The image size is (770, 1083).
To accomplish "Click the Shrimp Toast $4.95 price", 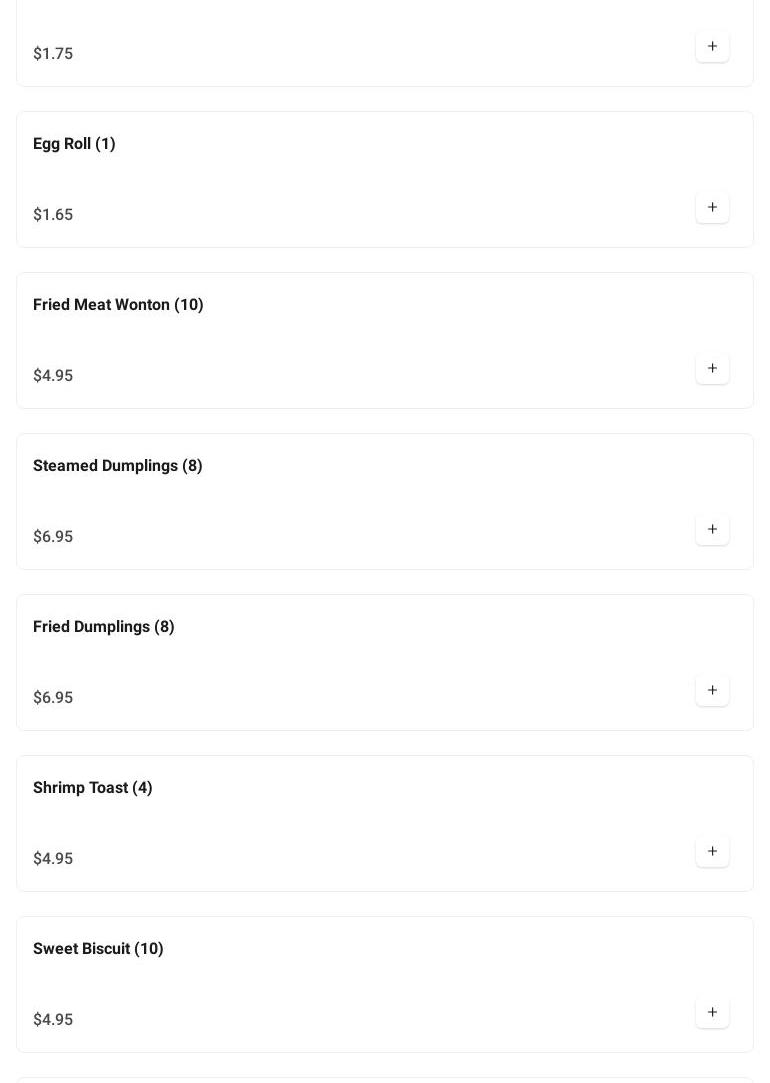I will 53,859.
